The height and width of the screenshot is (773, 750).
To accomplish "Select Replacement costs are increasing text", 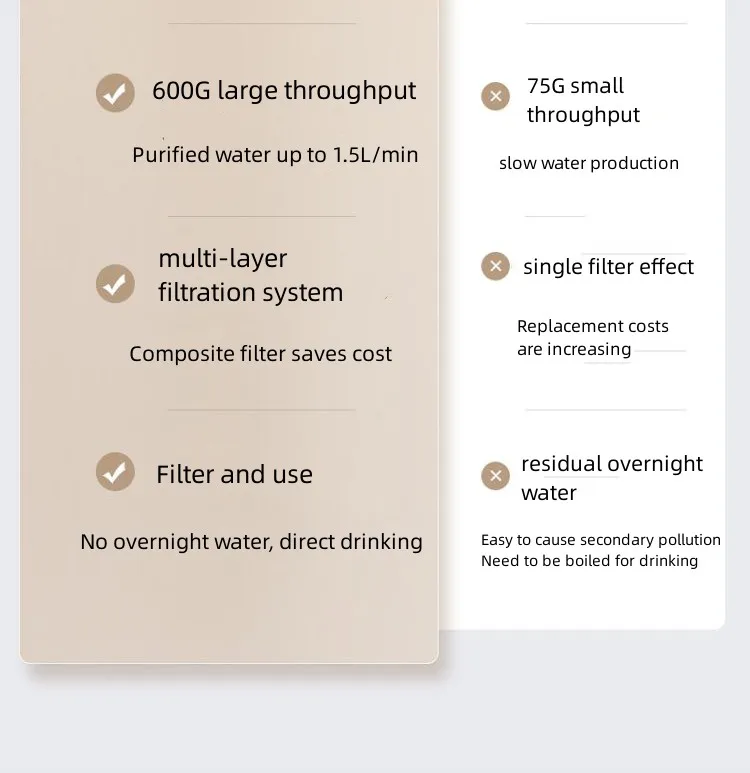I will click(x=592, y=337).
